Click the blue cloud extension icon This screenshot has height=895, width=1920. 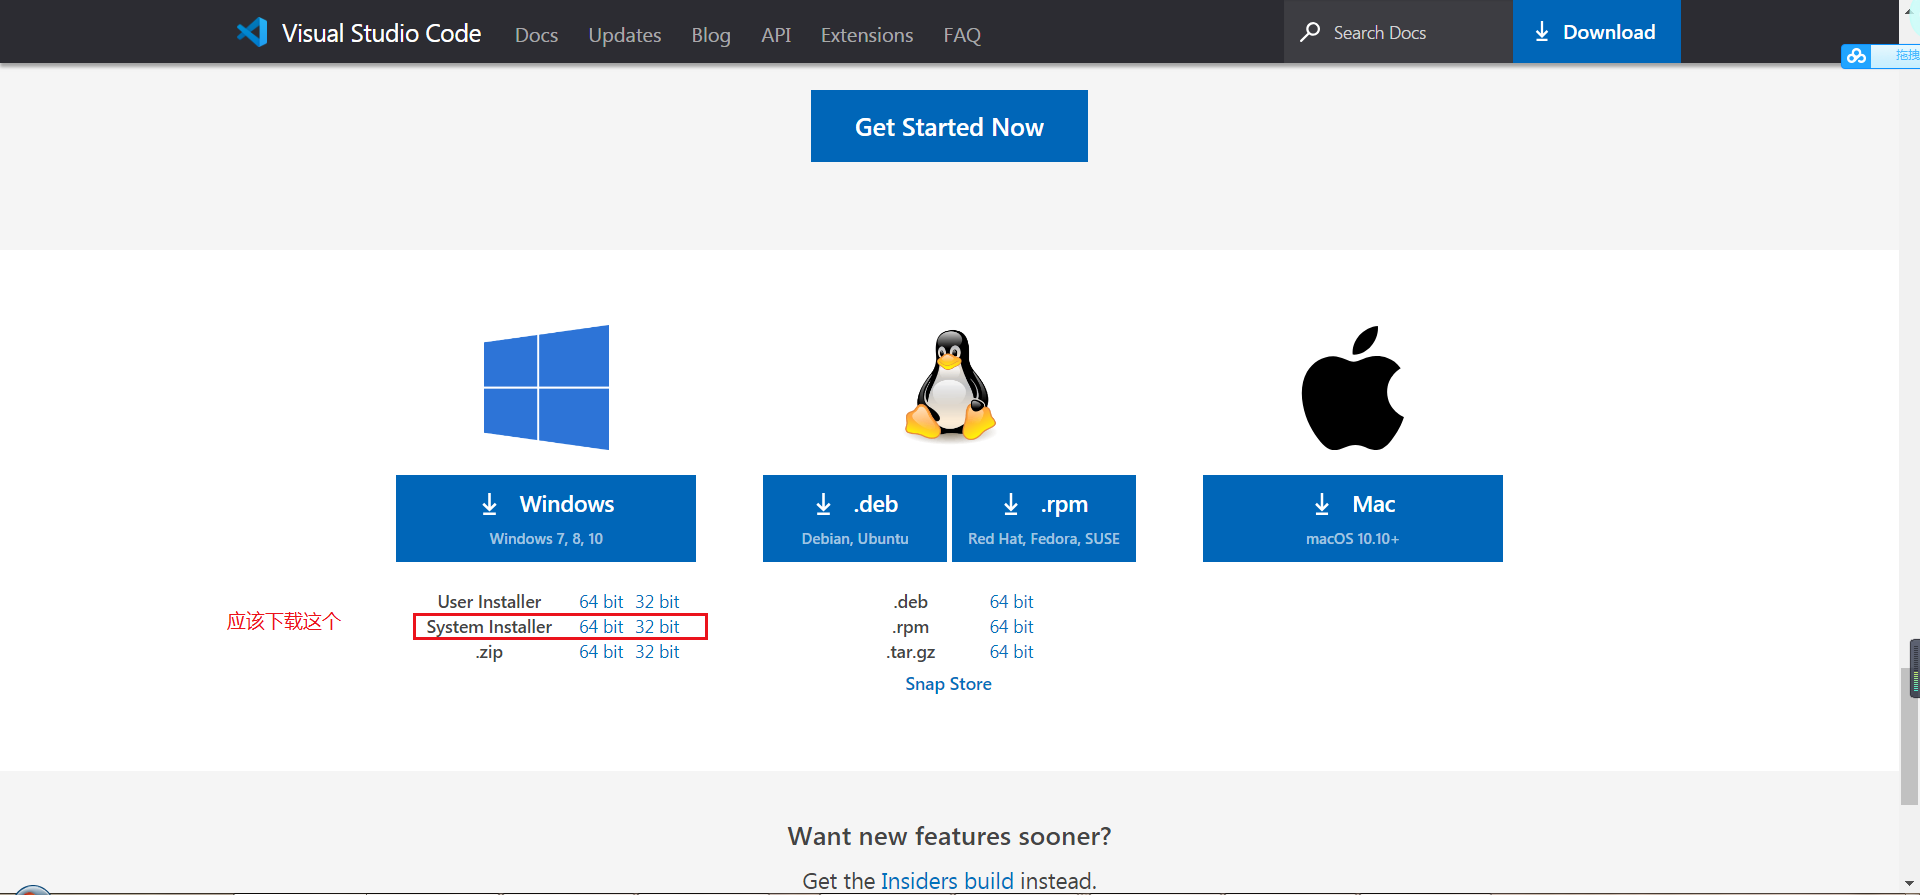pos(1856,56)
